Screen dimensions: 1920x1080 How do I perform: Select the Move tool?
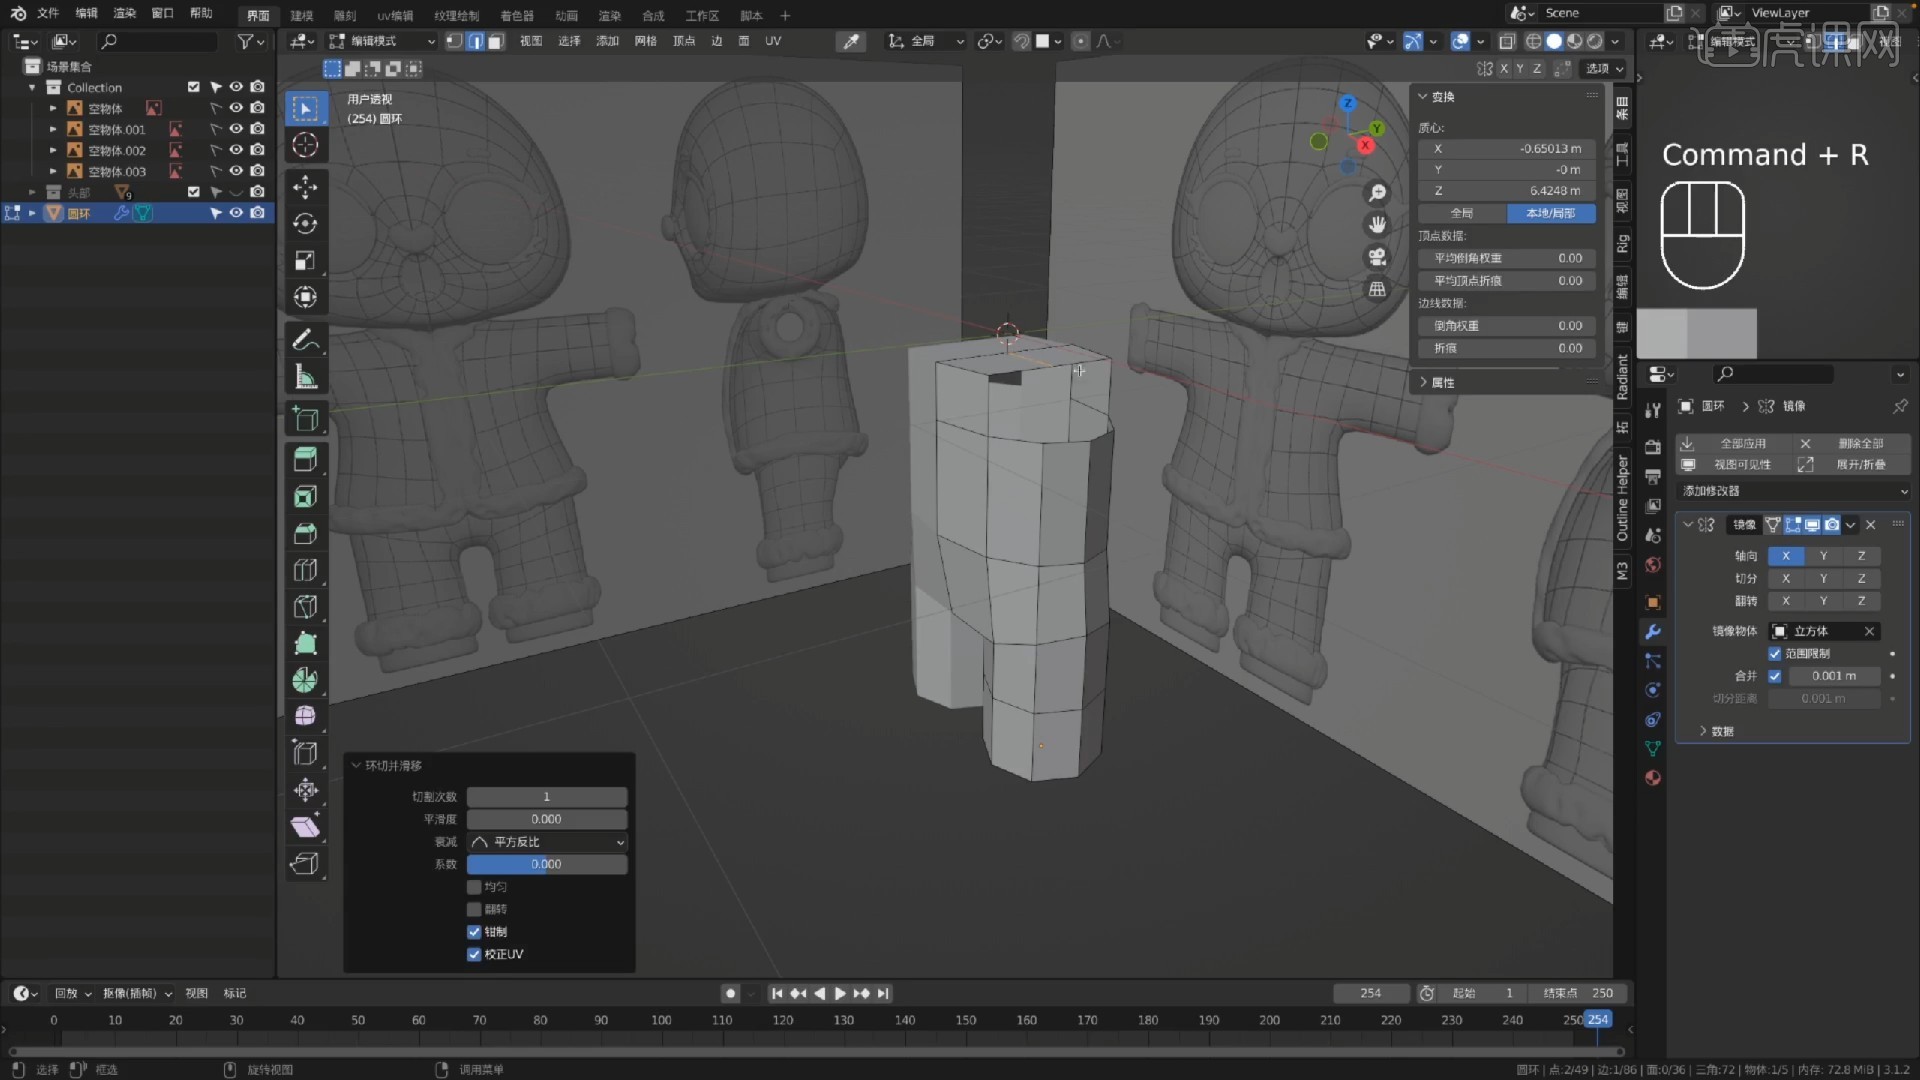305,187
